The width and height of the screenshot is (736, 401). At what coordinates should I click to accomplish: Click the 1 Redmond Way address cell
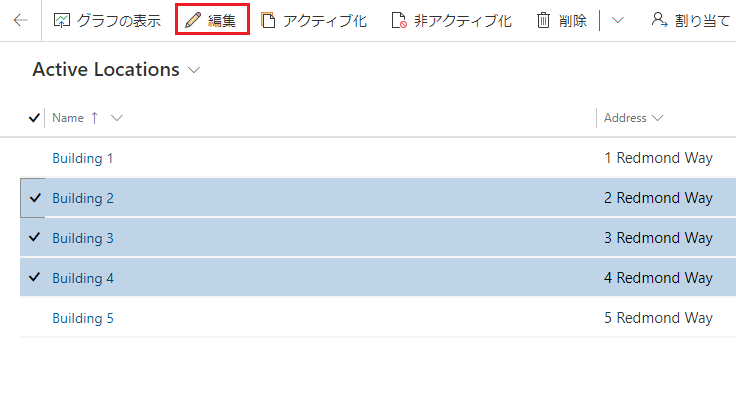(658, 158)
